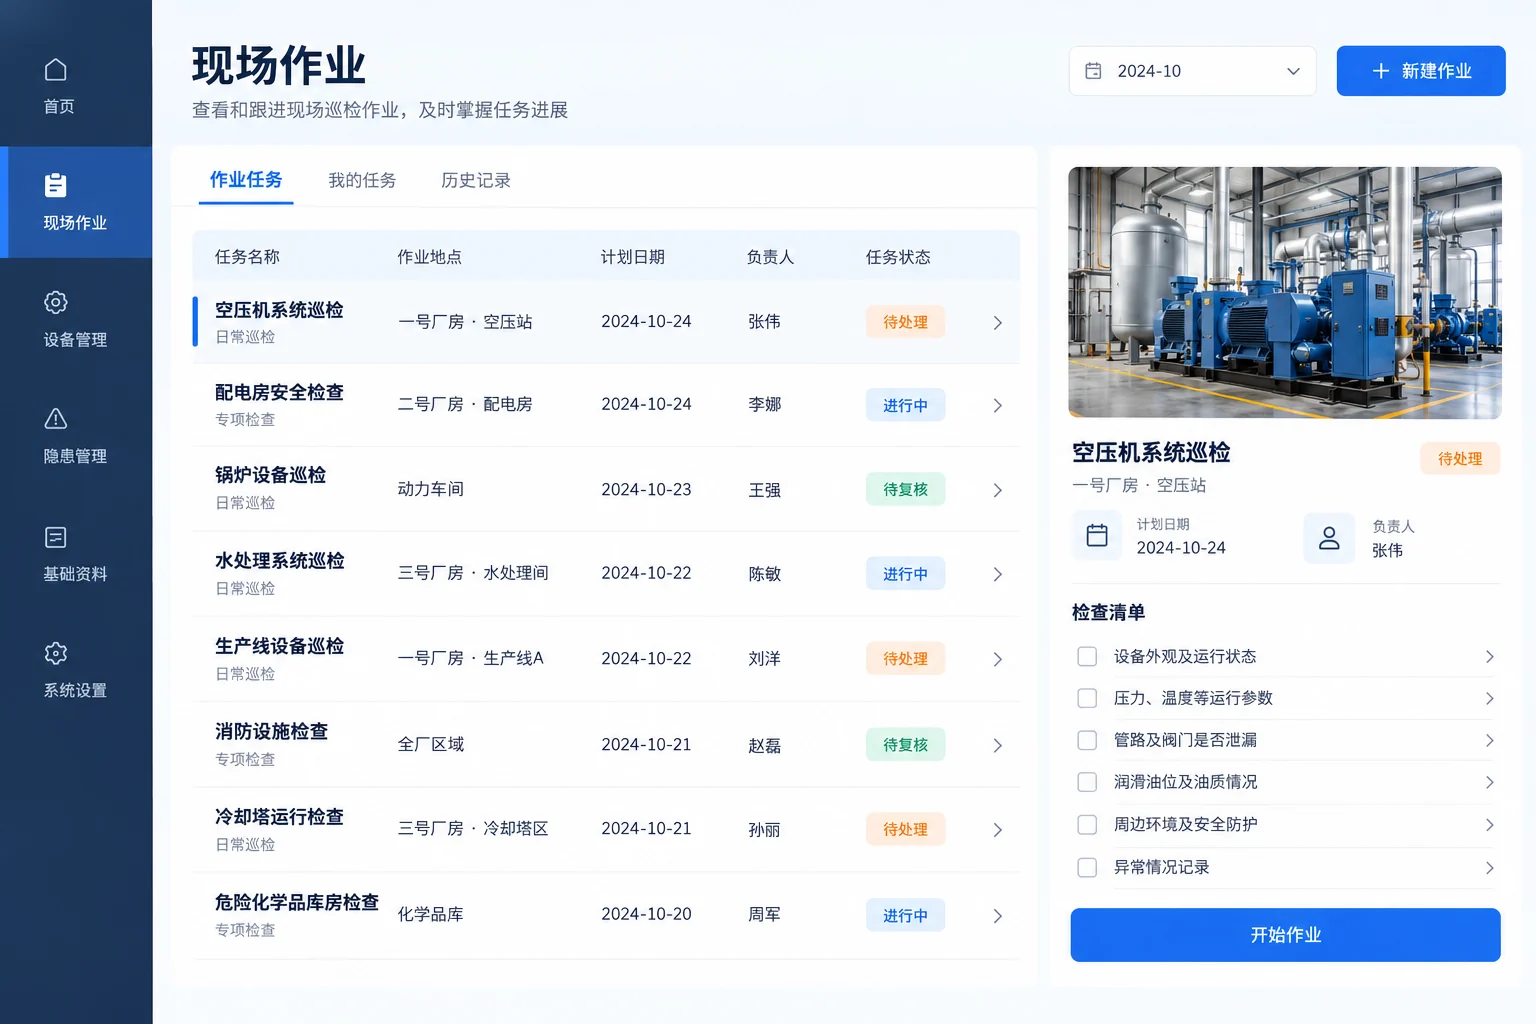Click the person name 孙丽
1536x1024 pixels.
(764, 830)
